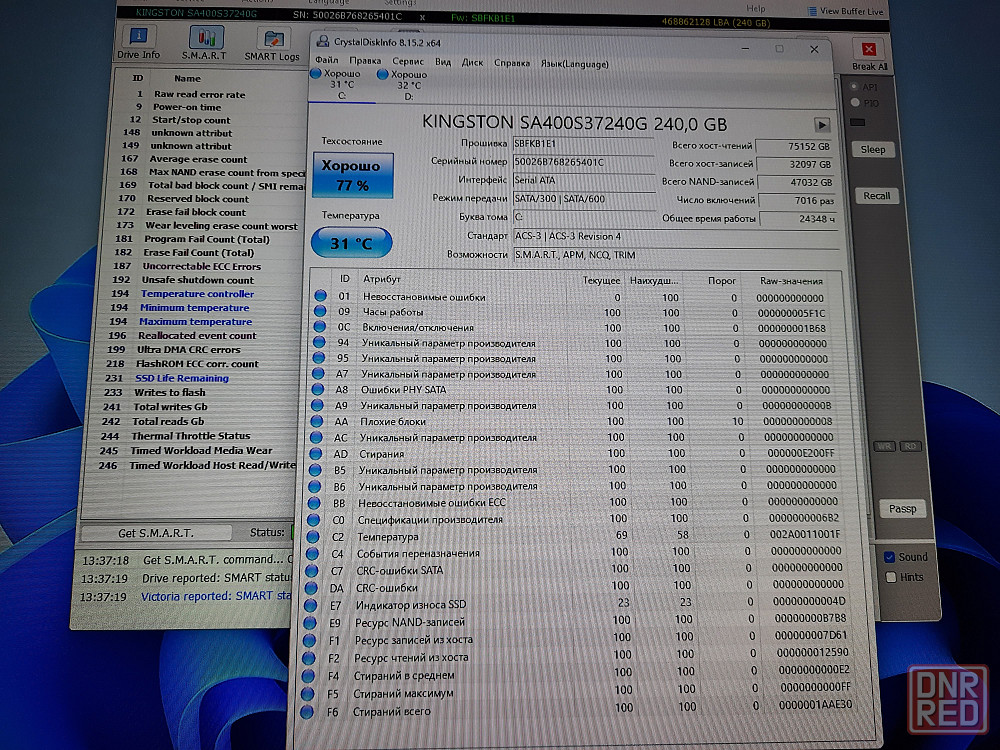Click the Хорошо 77 % health status button
Viewport: 1000px width, 750px height.
pyautogui.click(x=353, y=175)
